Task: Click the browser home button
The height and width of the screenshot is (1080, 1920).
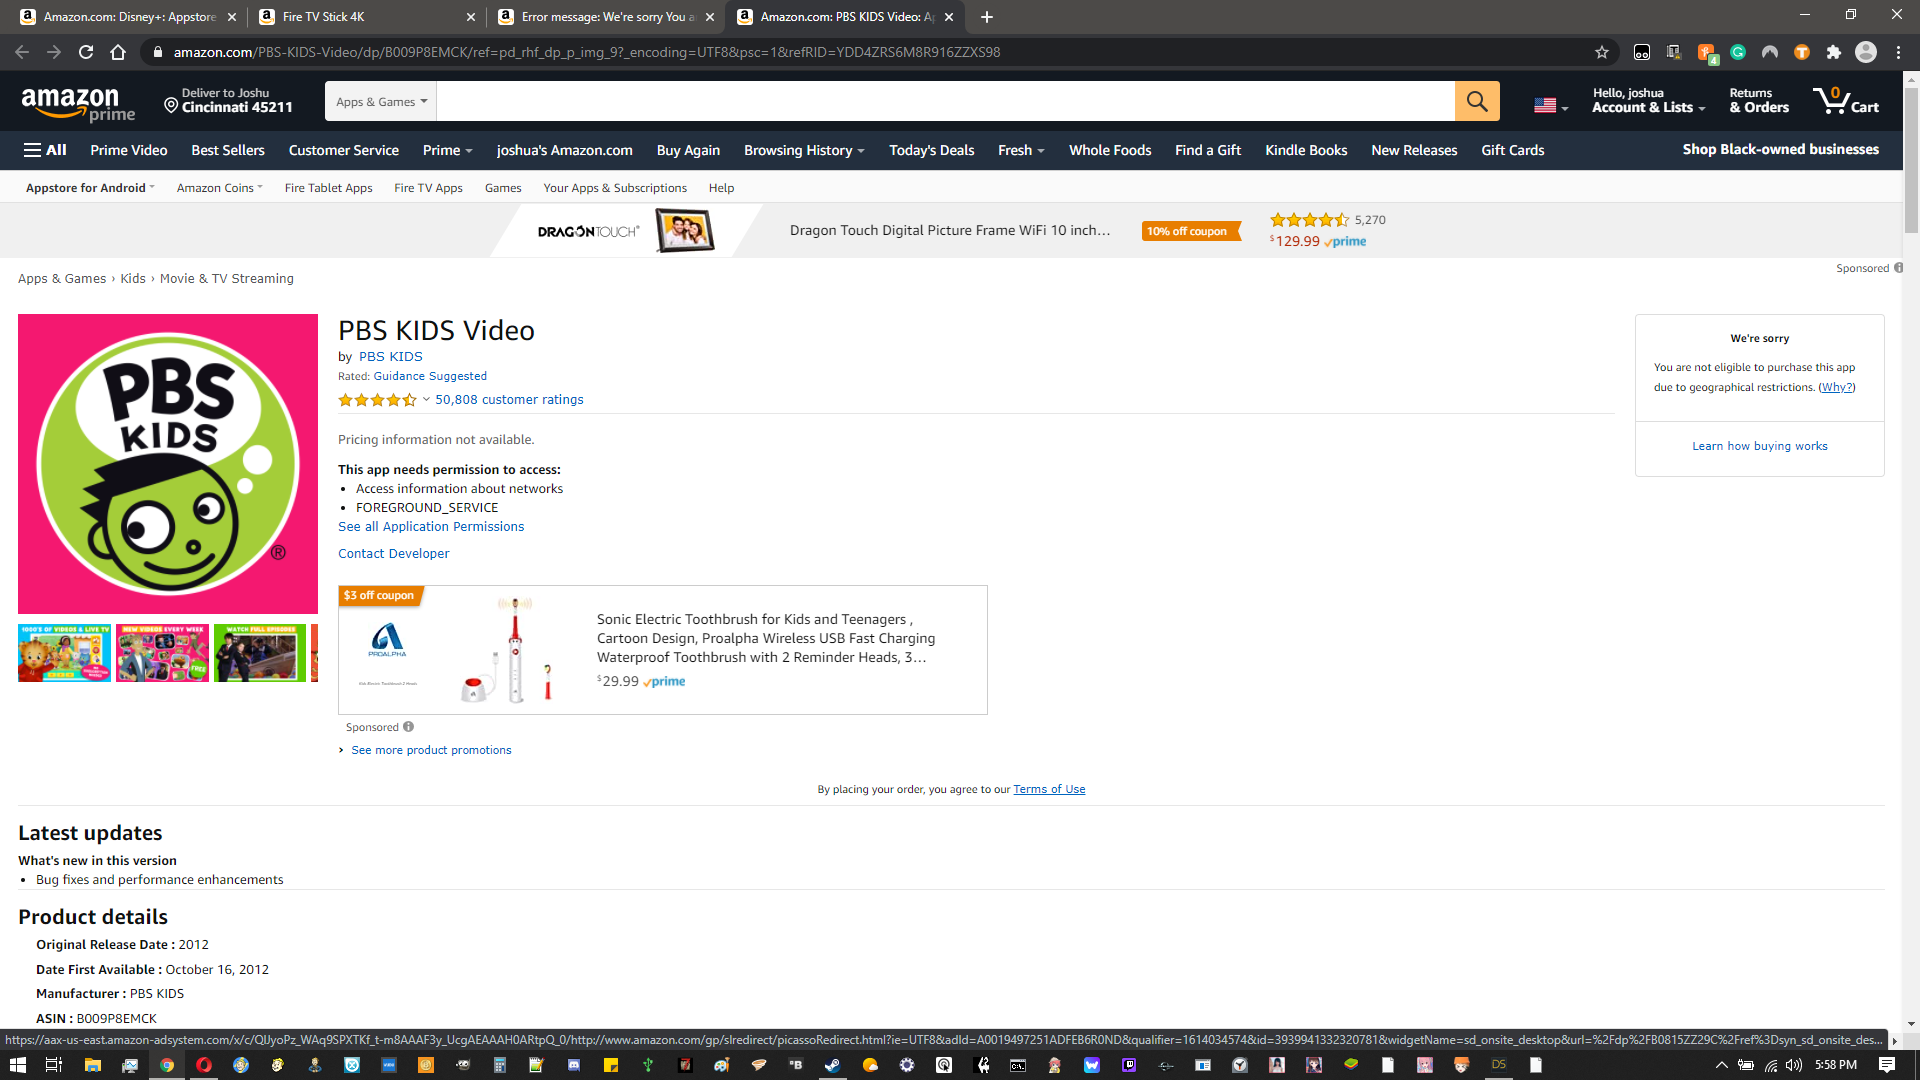Action: click(x=118, y=52)
